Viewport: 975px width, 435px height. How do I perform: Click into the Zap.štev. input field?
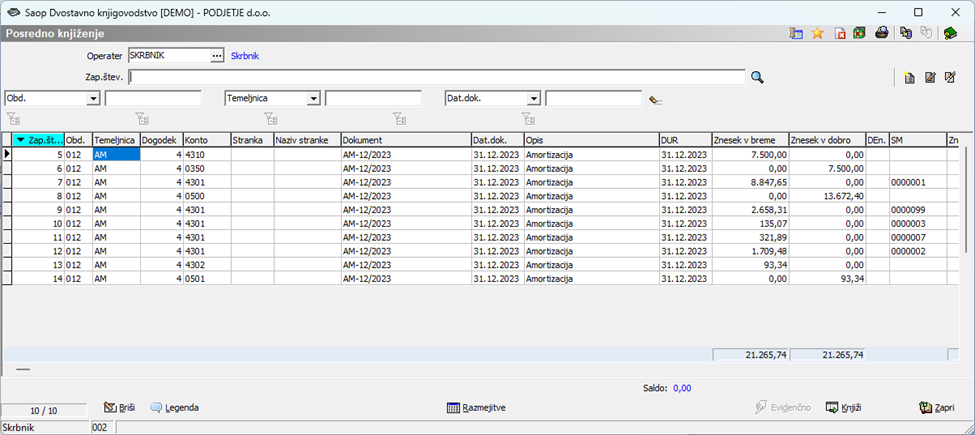pos(437,77)
